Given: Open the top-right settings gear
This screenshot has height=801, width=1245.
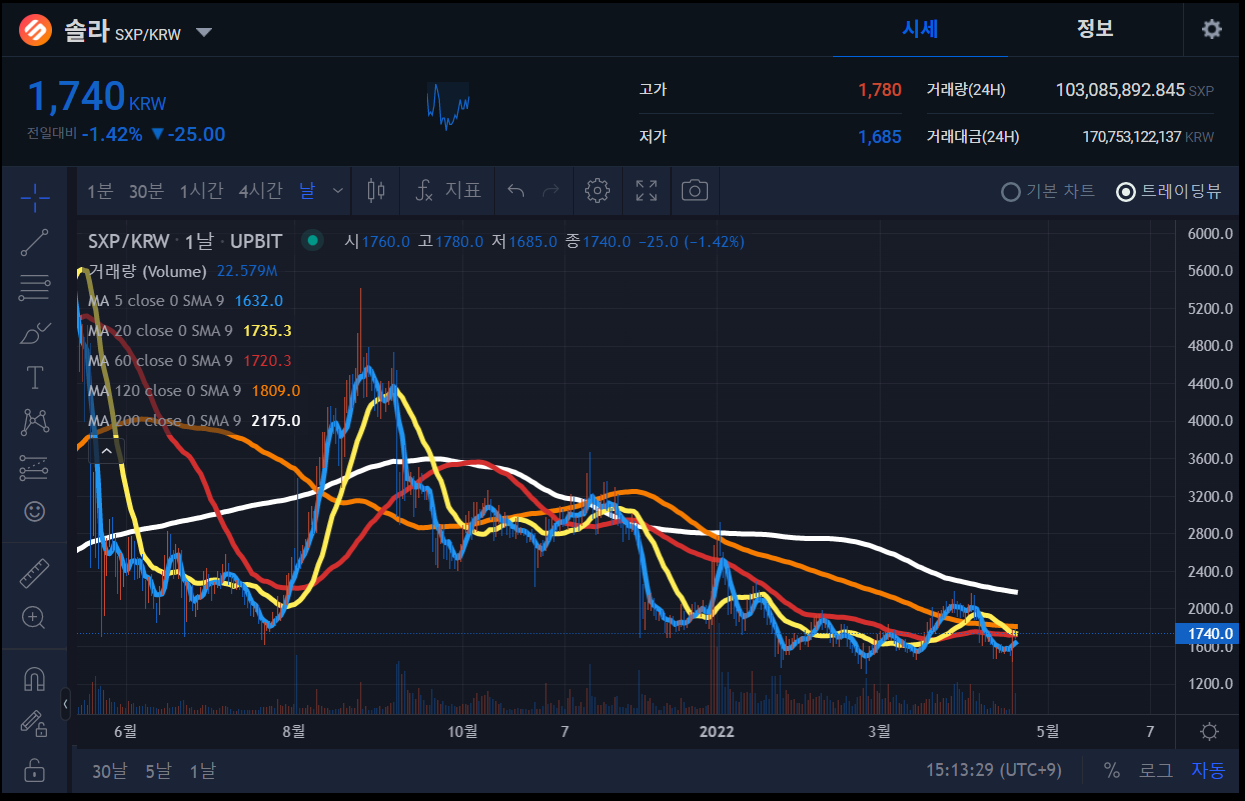Looking at the screenshot, I should [1211, 29].
